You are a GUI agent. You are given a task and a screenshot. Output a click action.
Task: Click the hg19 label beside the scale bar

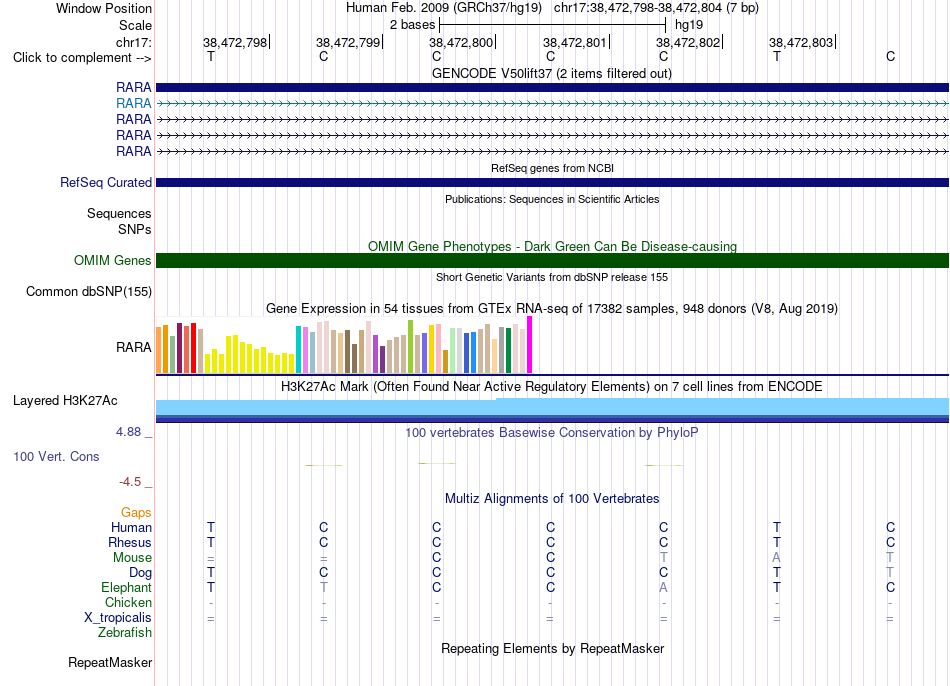tap(689, 25)
